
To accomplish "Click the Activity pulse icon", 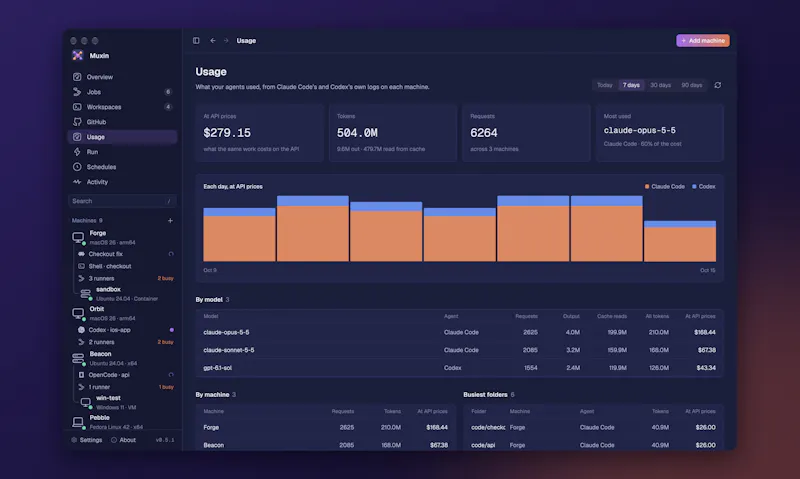I will point(77,182).
